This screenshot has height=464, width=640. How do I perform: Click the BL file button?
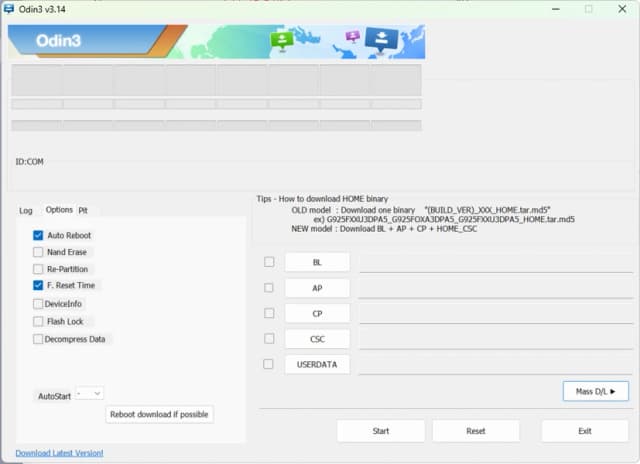click(x=317, y=262)
